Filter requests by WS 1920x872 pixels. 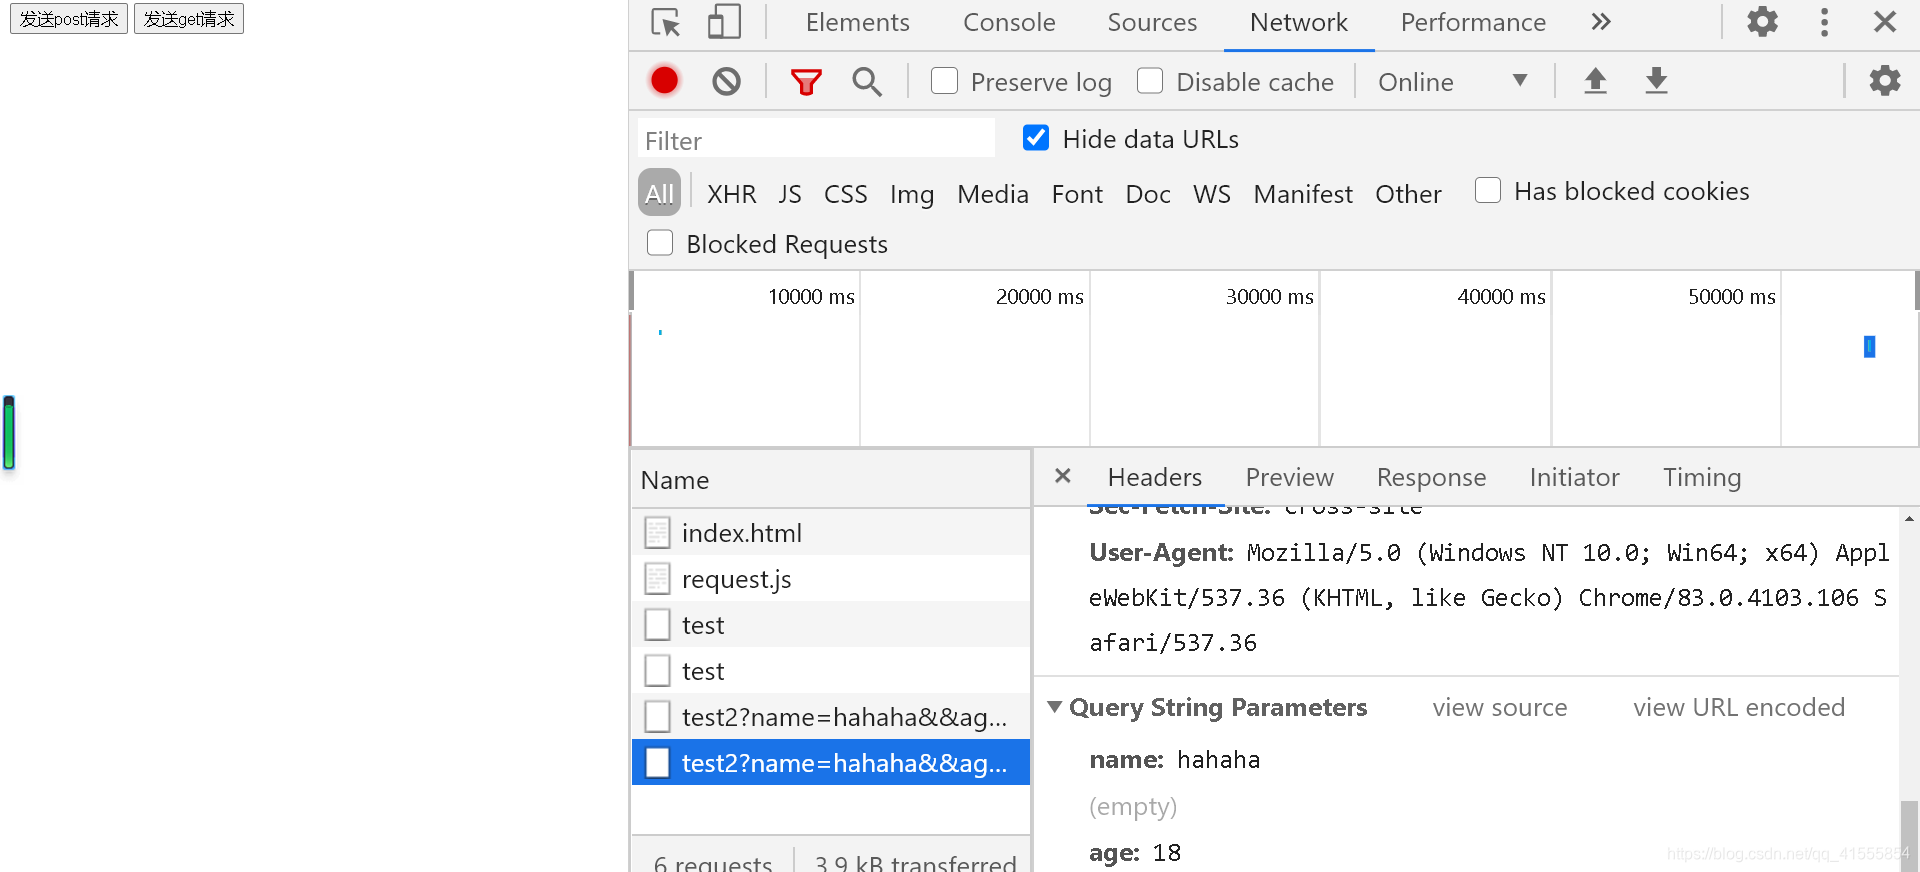[1212, 194]
